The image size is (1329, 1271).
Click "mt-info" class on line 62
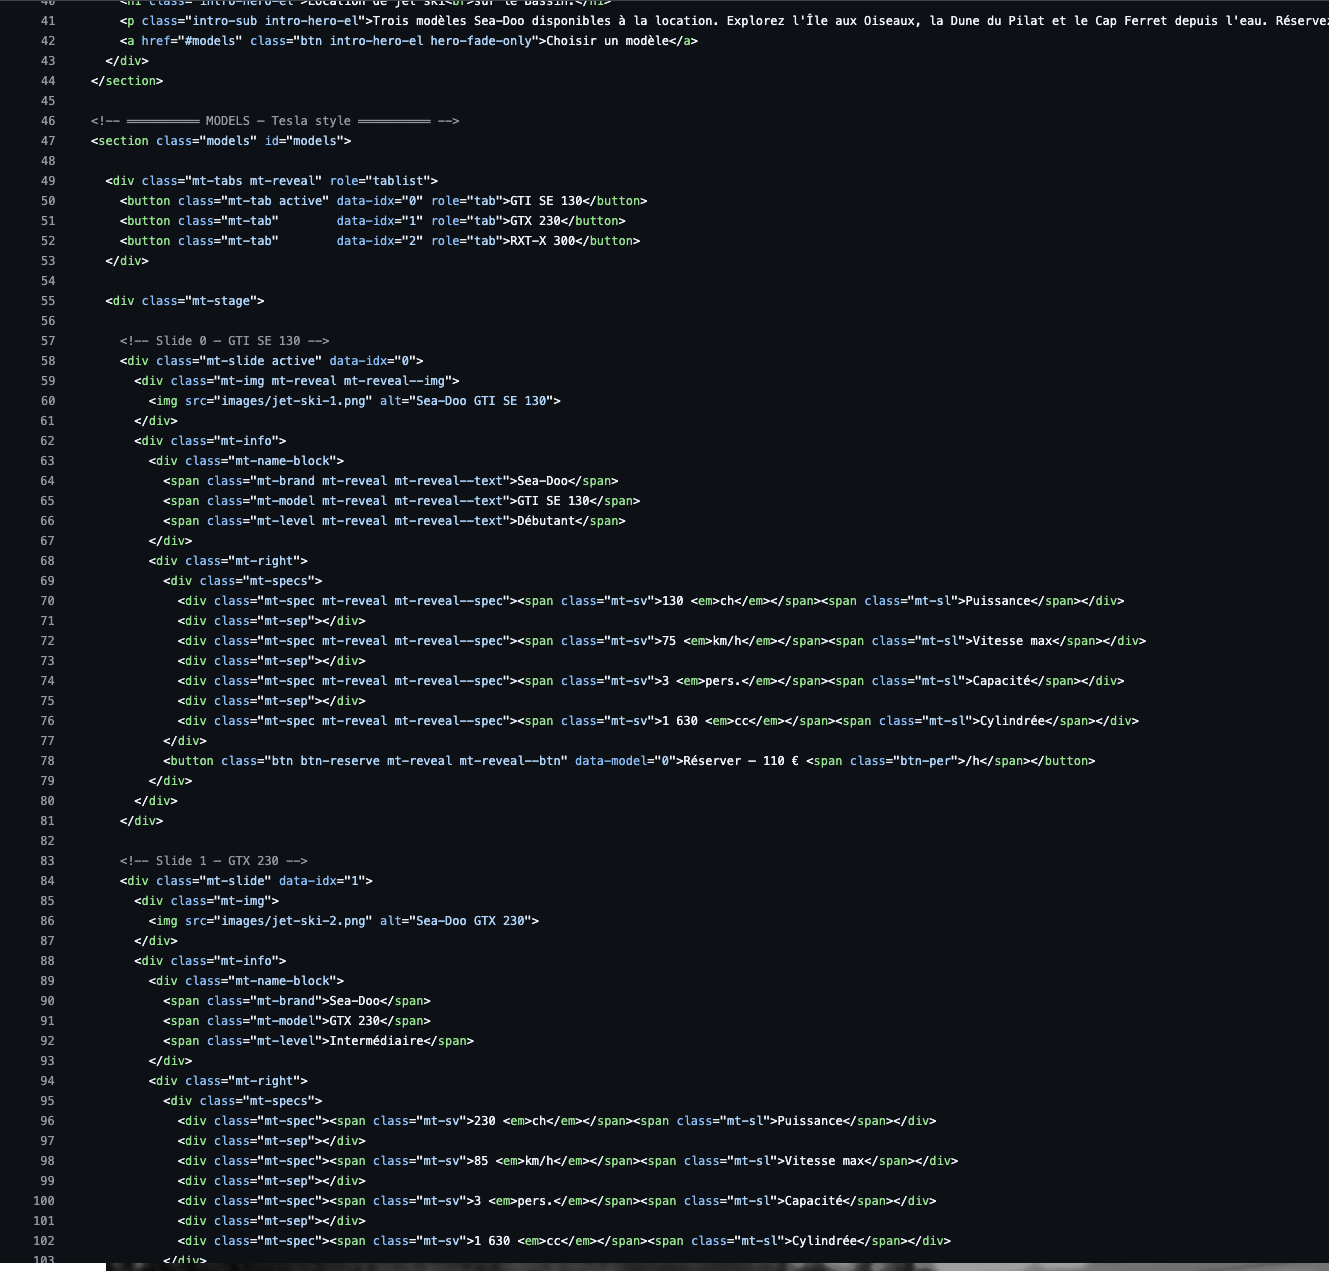(246, 441)
